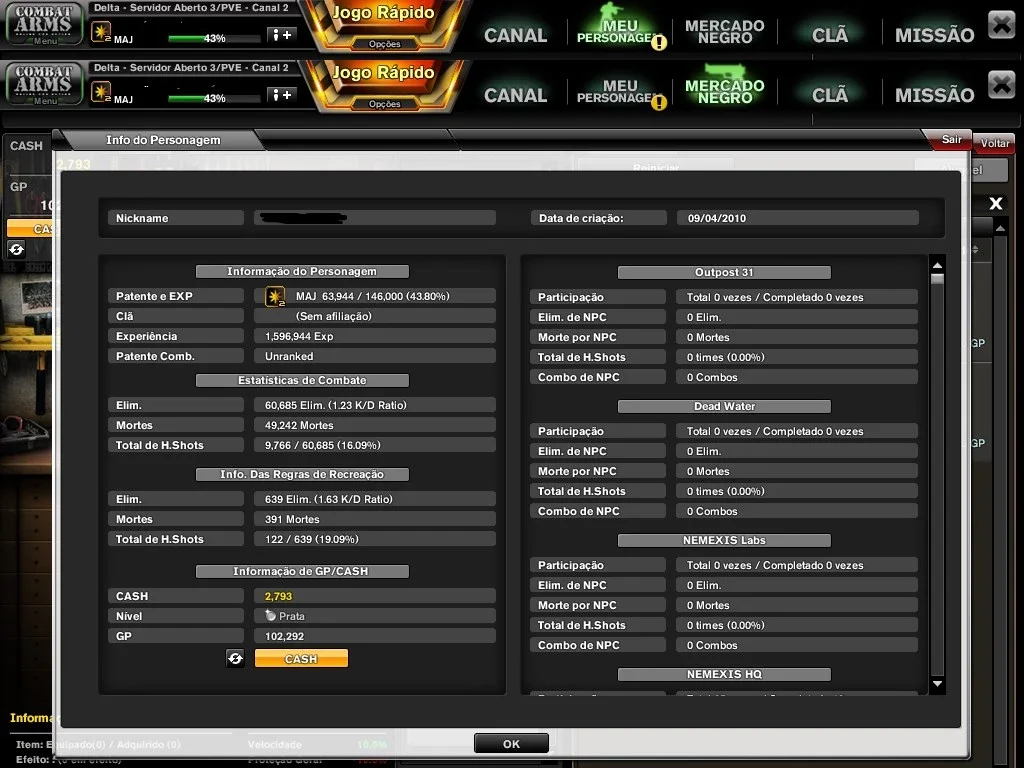Open Opções under top Jogo Rápido
Image resolution: width=1024 pixels, height=768 pixels.
pos(385,44)
